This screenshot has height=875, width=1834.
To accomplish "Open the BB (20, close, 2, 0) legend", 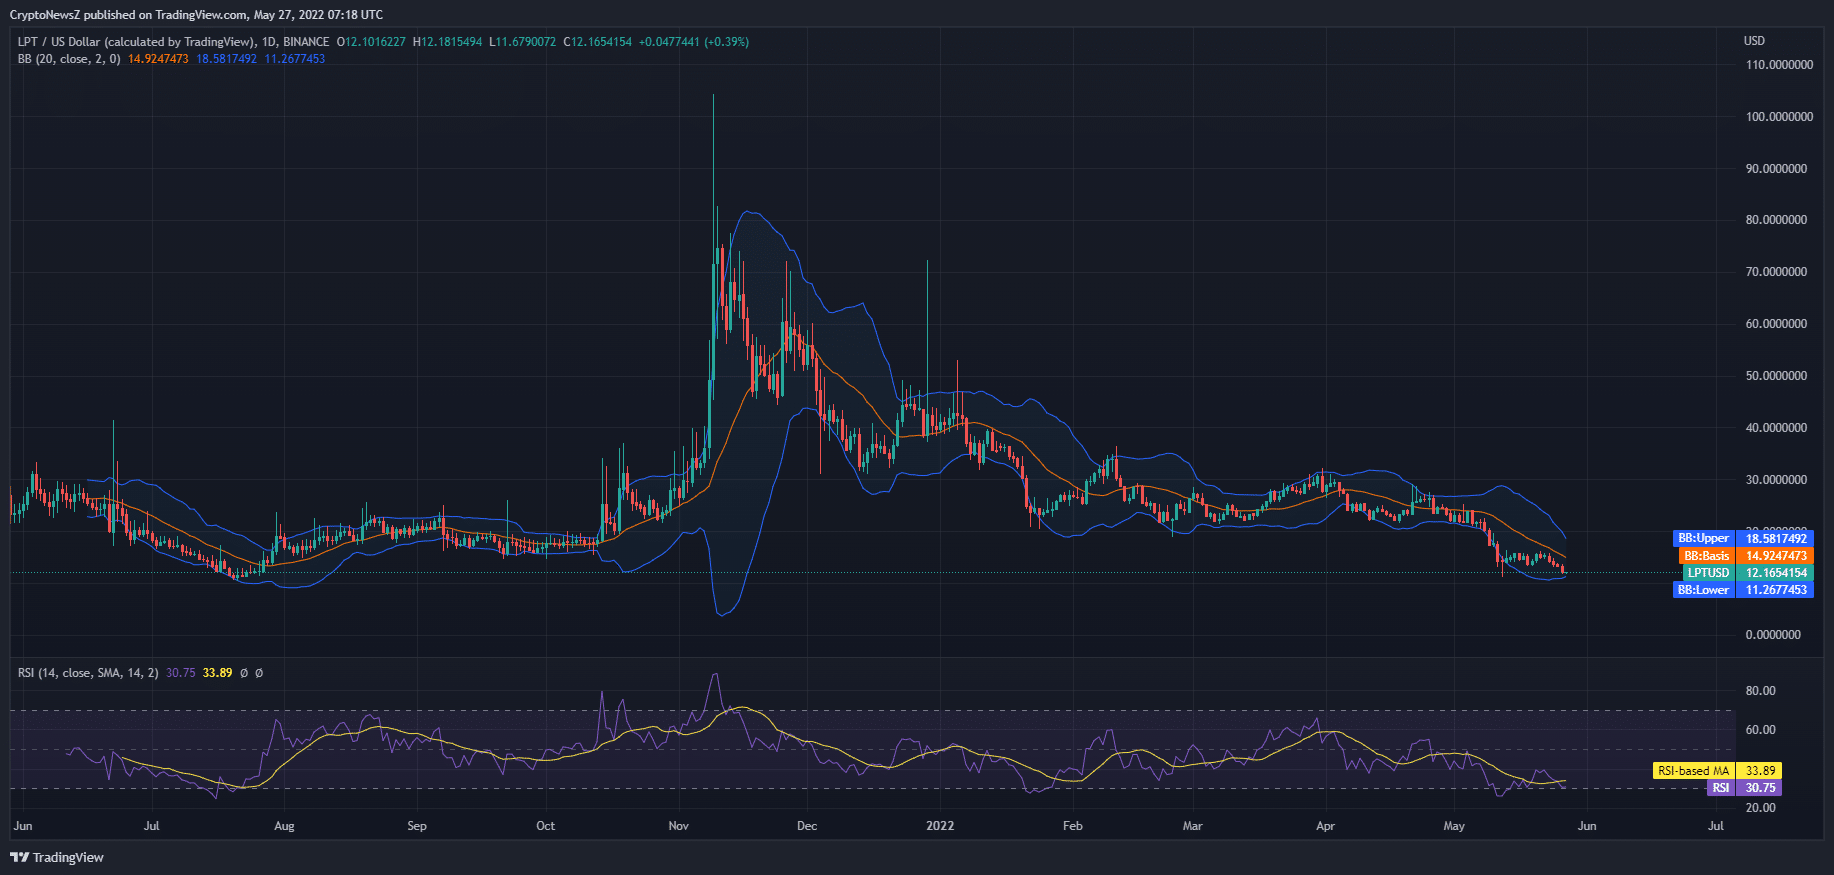I will [x=69, y=59].
